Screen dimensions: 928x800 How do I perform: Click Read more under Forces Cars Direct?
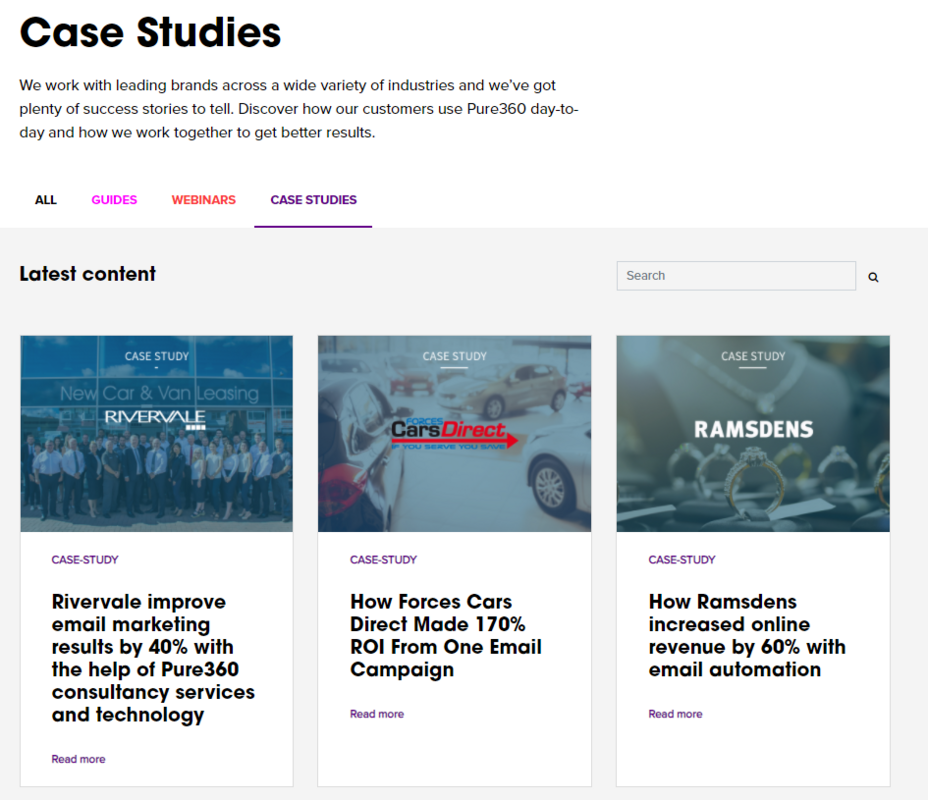(x=377, y=714)
